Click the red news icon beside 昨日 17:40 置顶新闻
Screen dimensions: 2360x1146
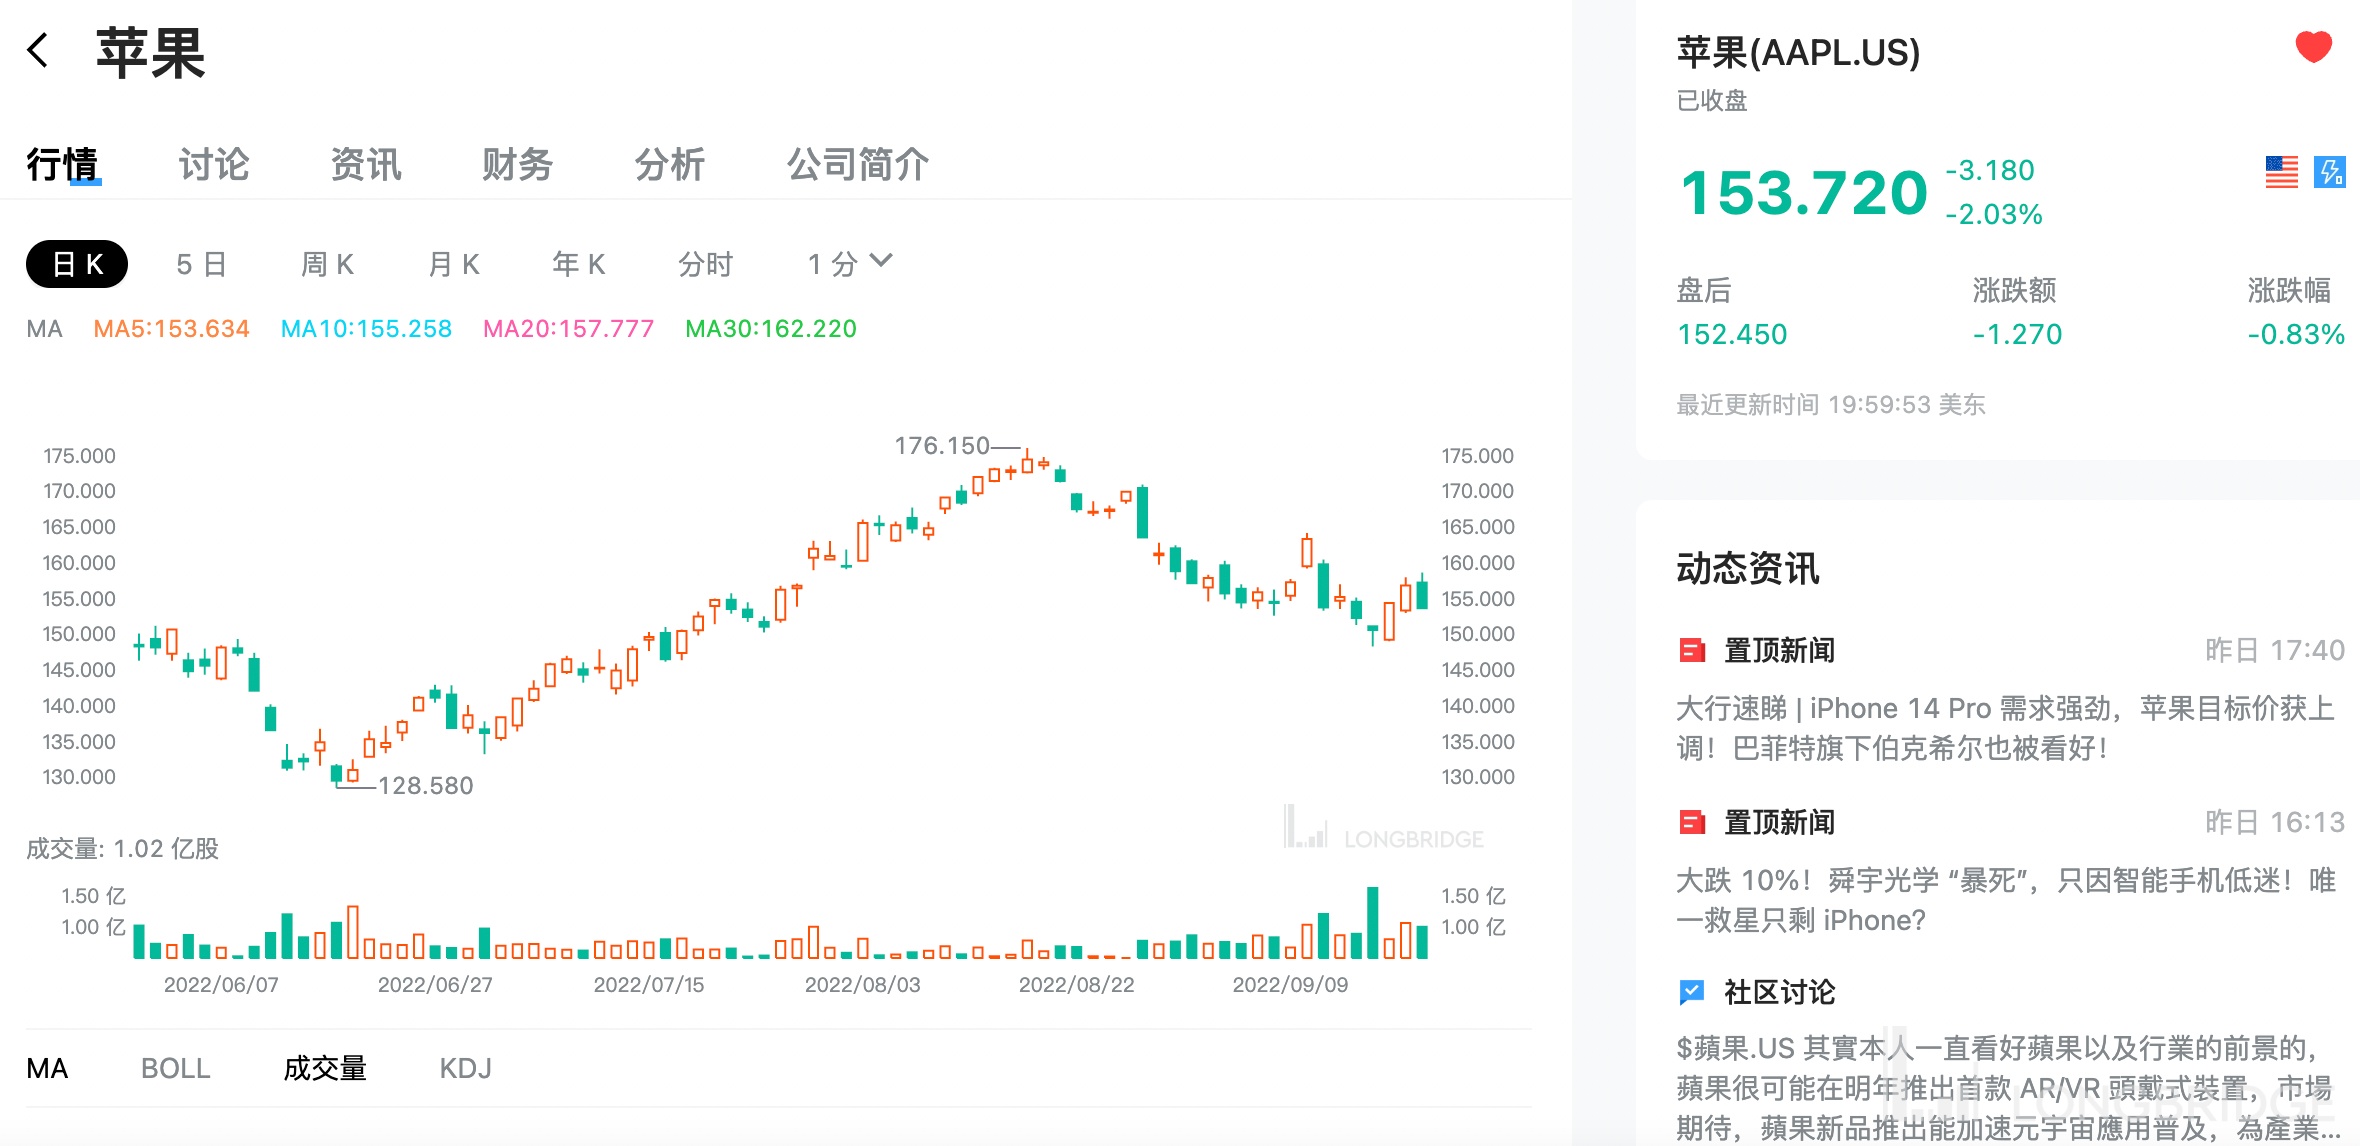click(x=1691, y=651)
